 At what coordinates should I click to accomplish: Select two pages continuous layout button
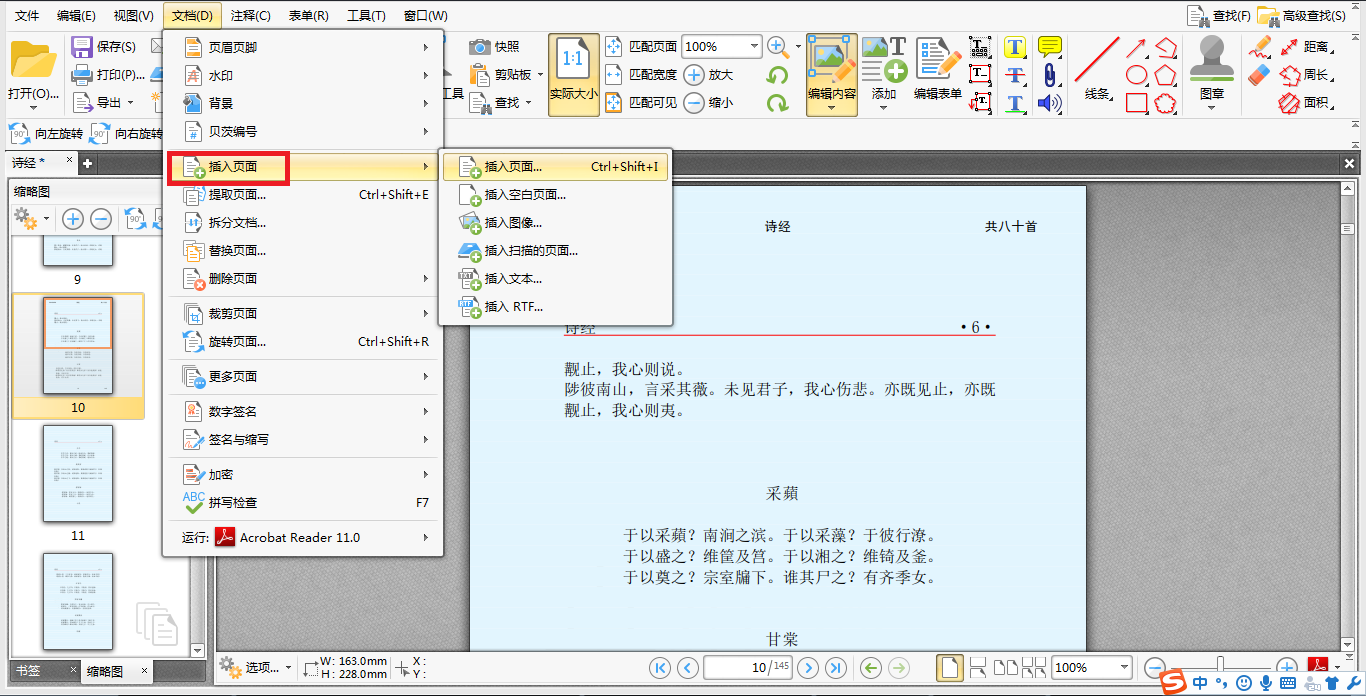(x=1033, y=667)
